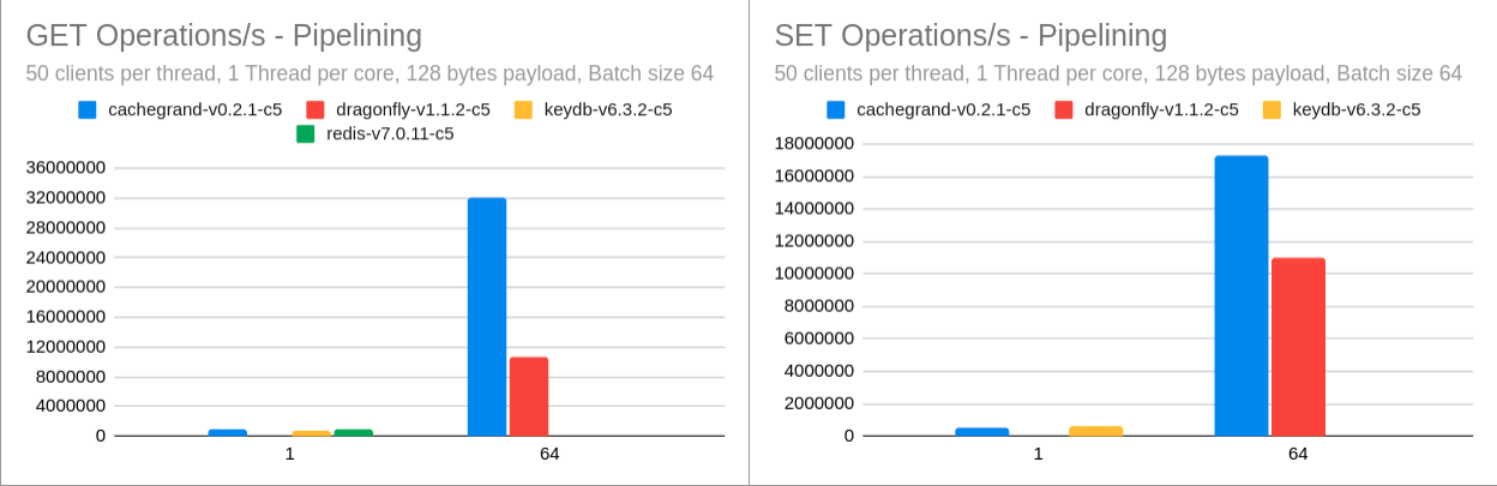1497x486 pixels.
Task: Click the red dragonfly swatch in SET legend
Action: point(1065,110)
